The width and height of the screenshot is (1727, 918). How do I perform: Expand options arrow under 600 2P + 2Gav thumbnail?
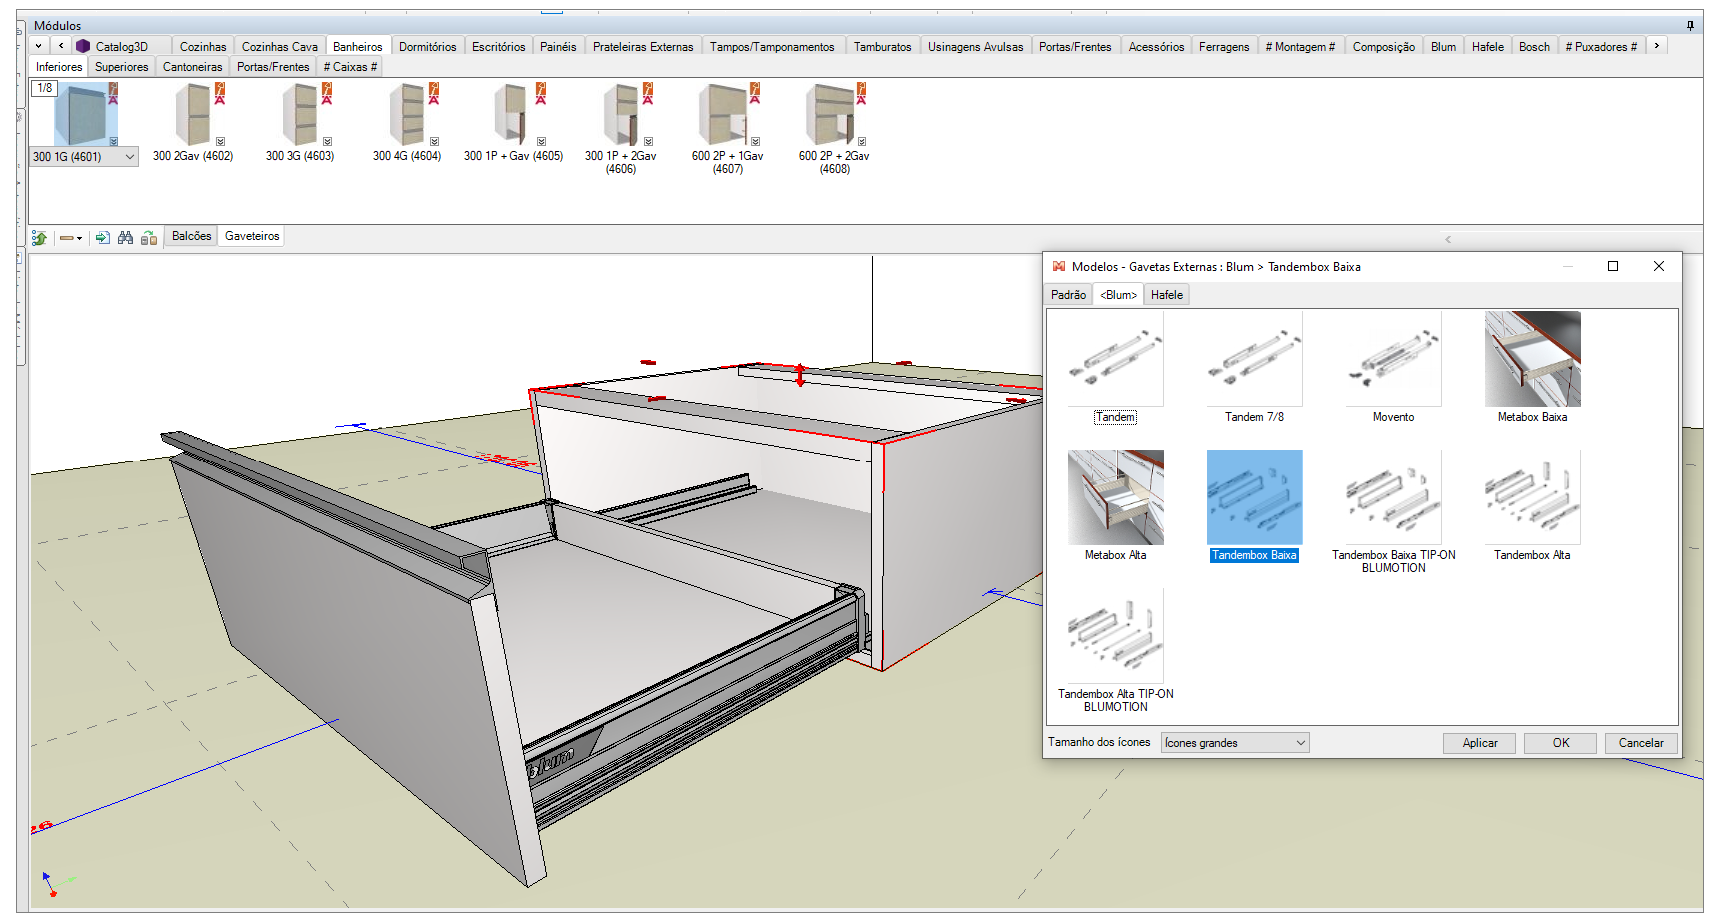point(862,142)
